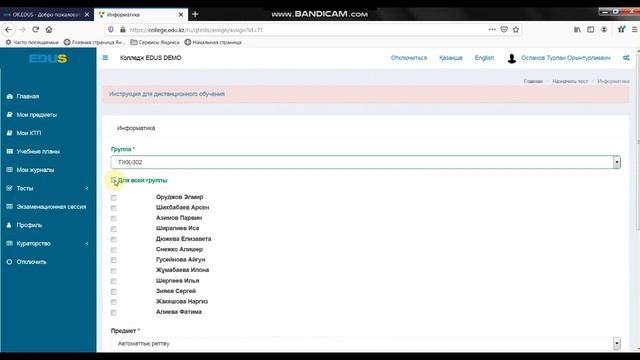Click the Pocket save icon
Viewport: 640px width, 360px height.
pyautogui.click(x=504, y=30)
